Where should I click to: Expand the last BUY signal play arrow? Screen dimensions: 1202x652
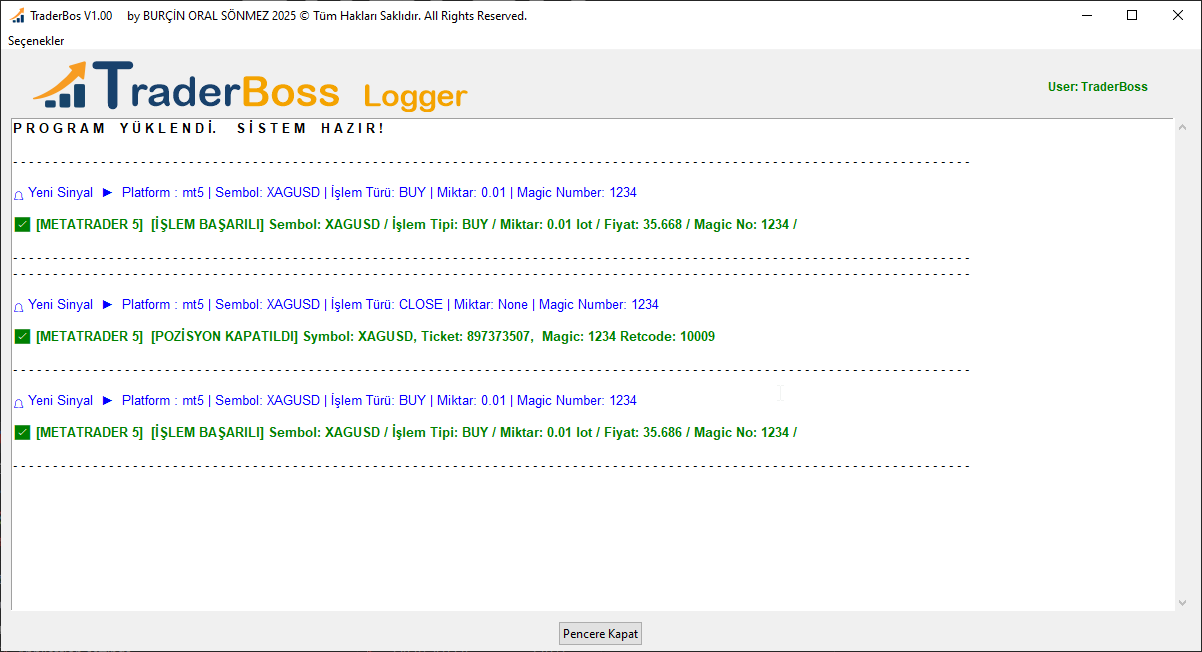pyautogui.click(x=106, y=400)
